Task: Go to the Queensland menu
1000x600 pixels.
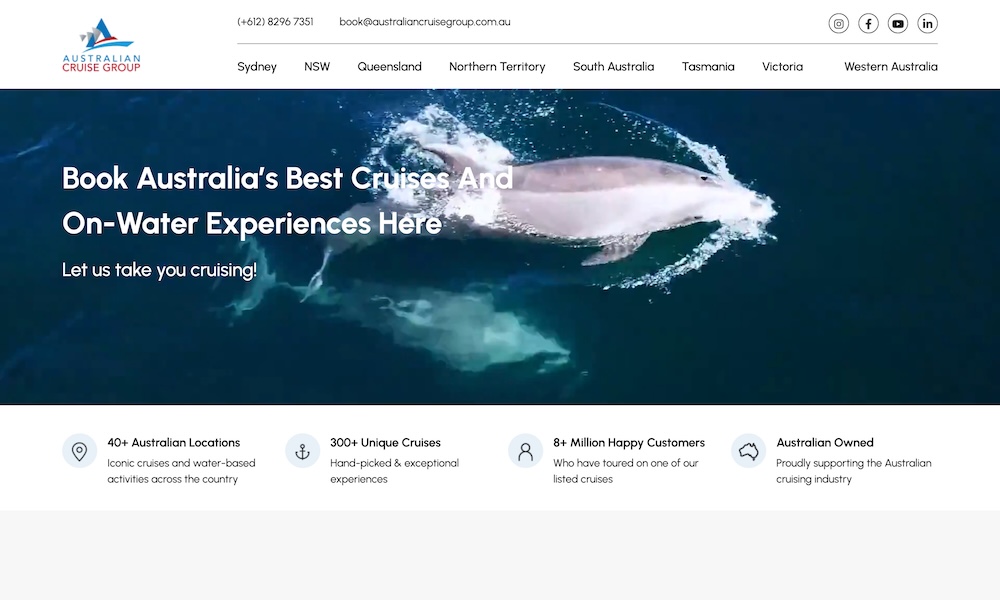Action: click(389, 67)
